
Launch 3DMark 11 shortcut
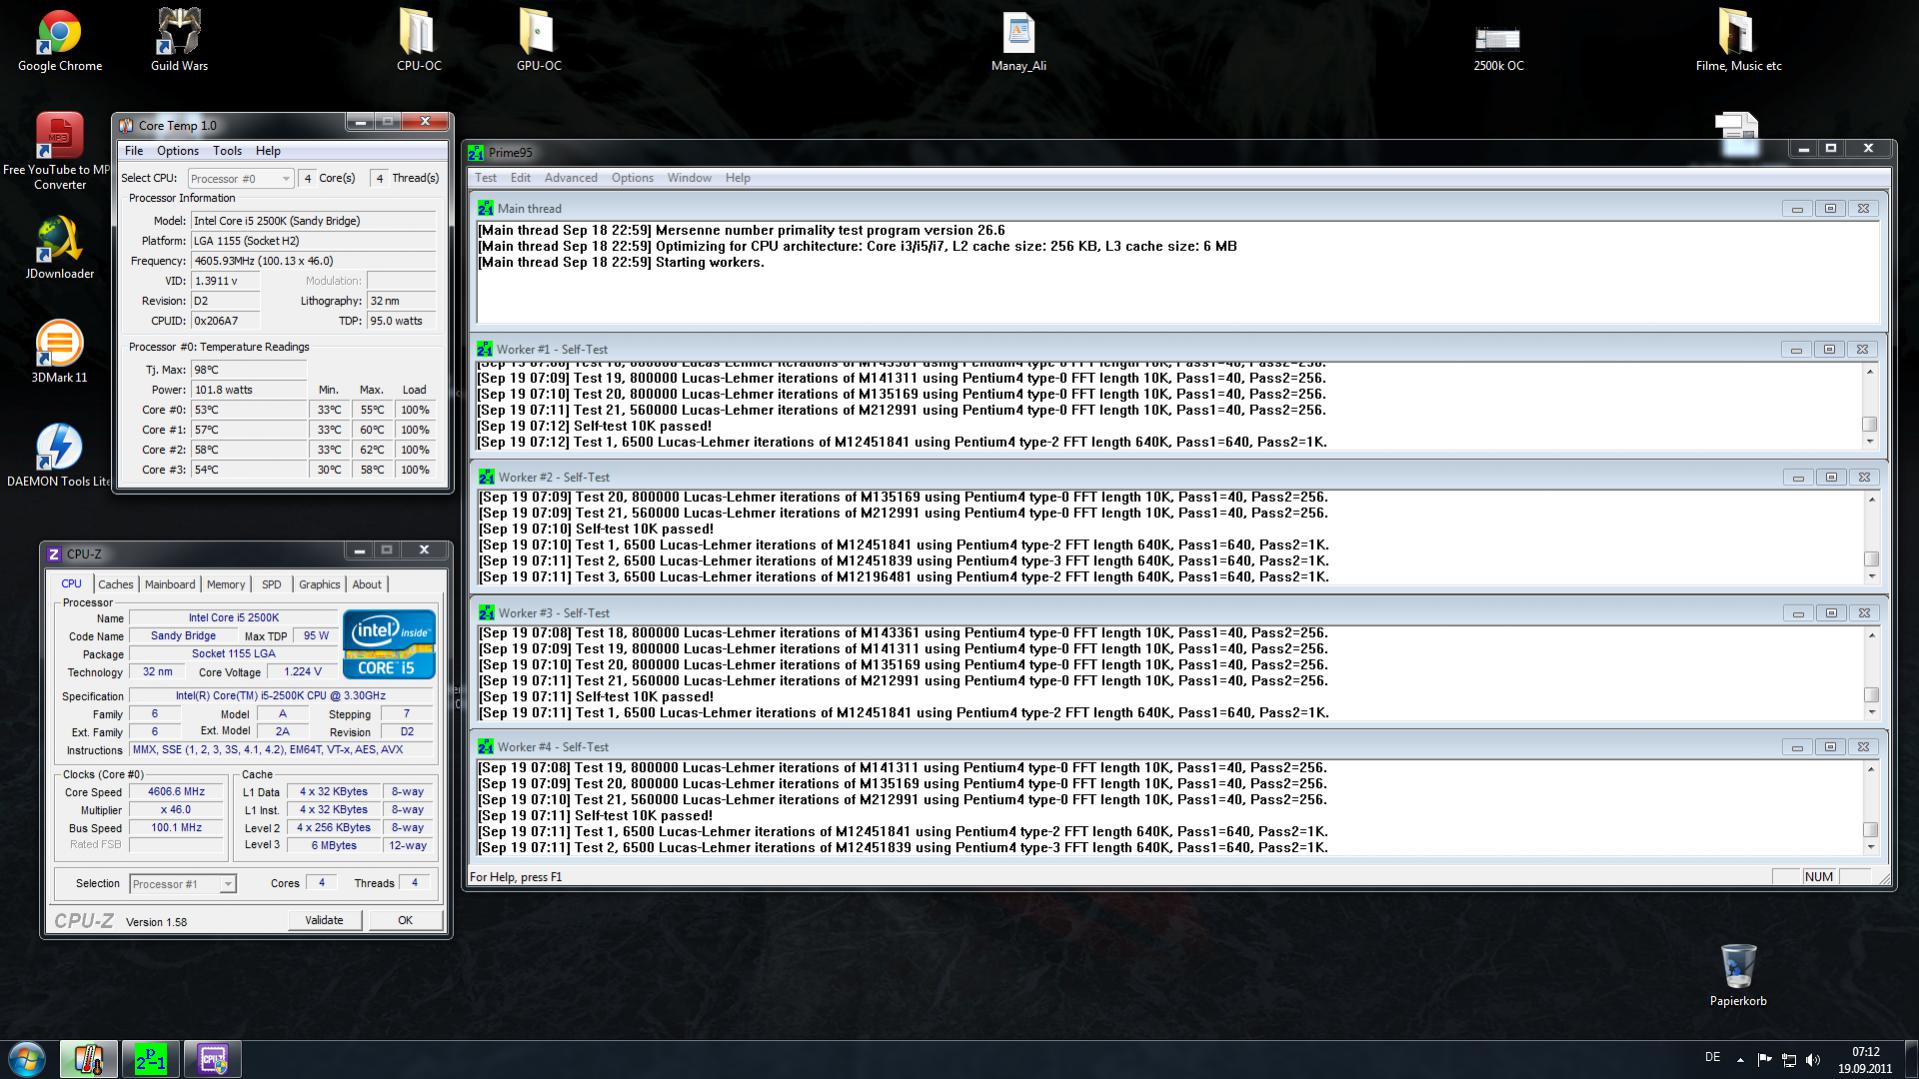point(59,351)
